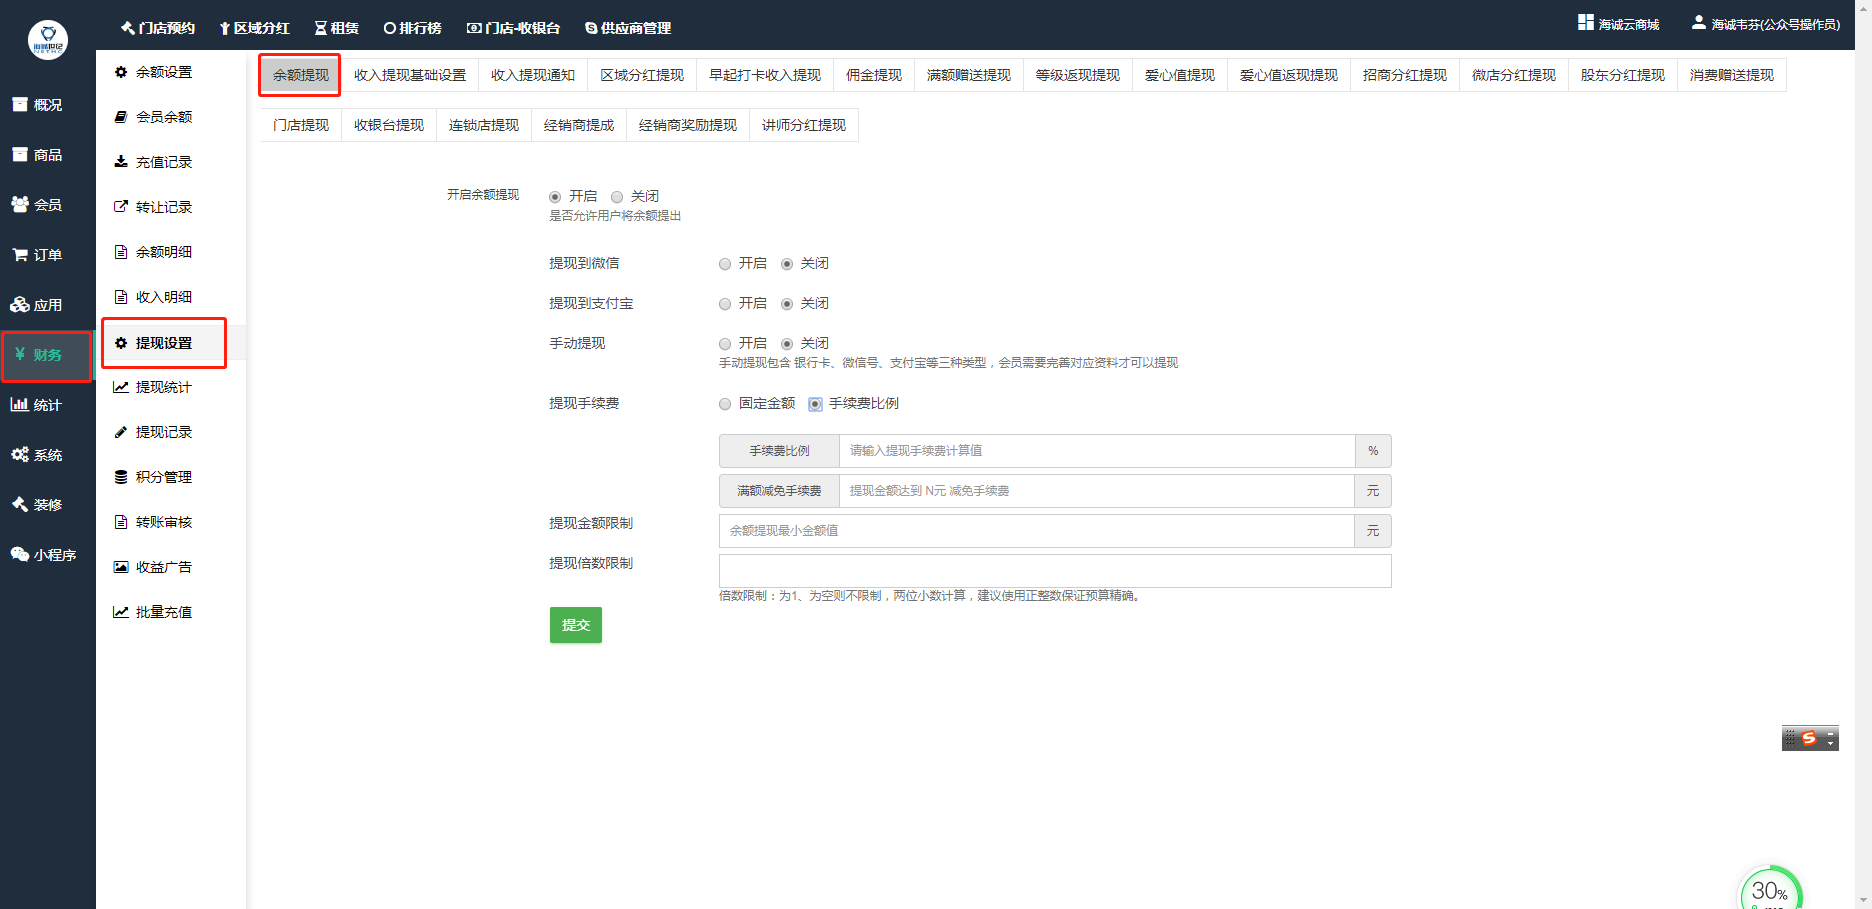This screenshot has width=1872, height=909.
Task: Click the 提现设置 gear icon
Action: pyautogui.click(x=121, y=343)
